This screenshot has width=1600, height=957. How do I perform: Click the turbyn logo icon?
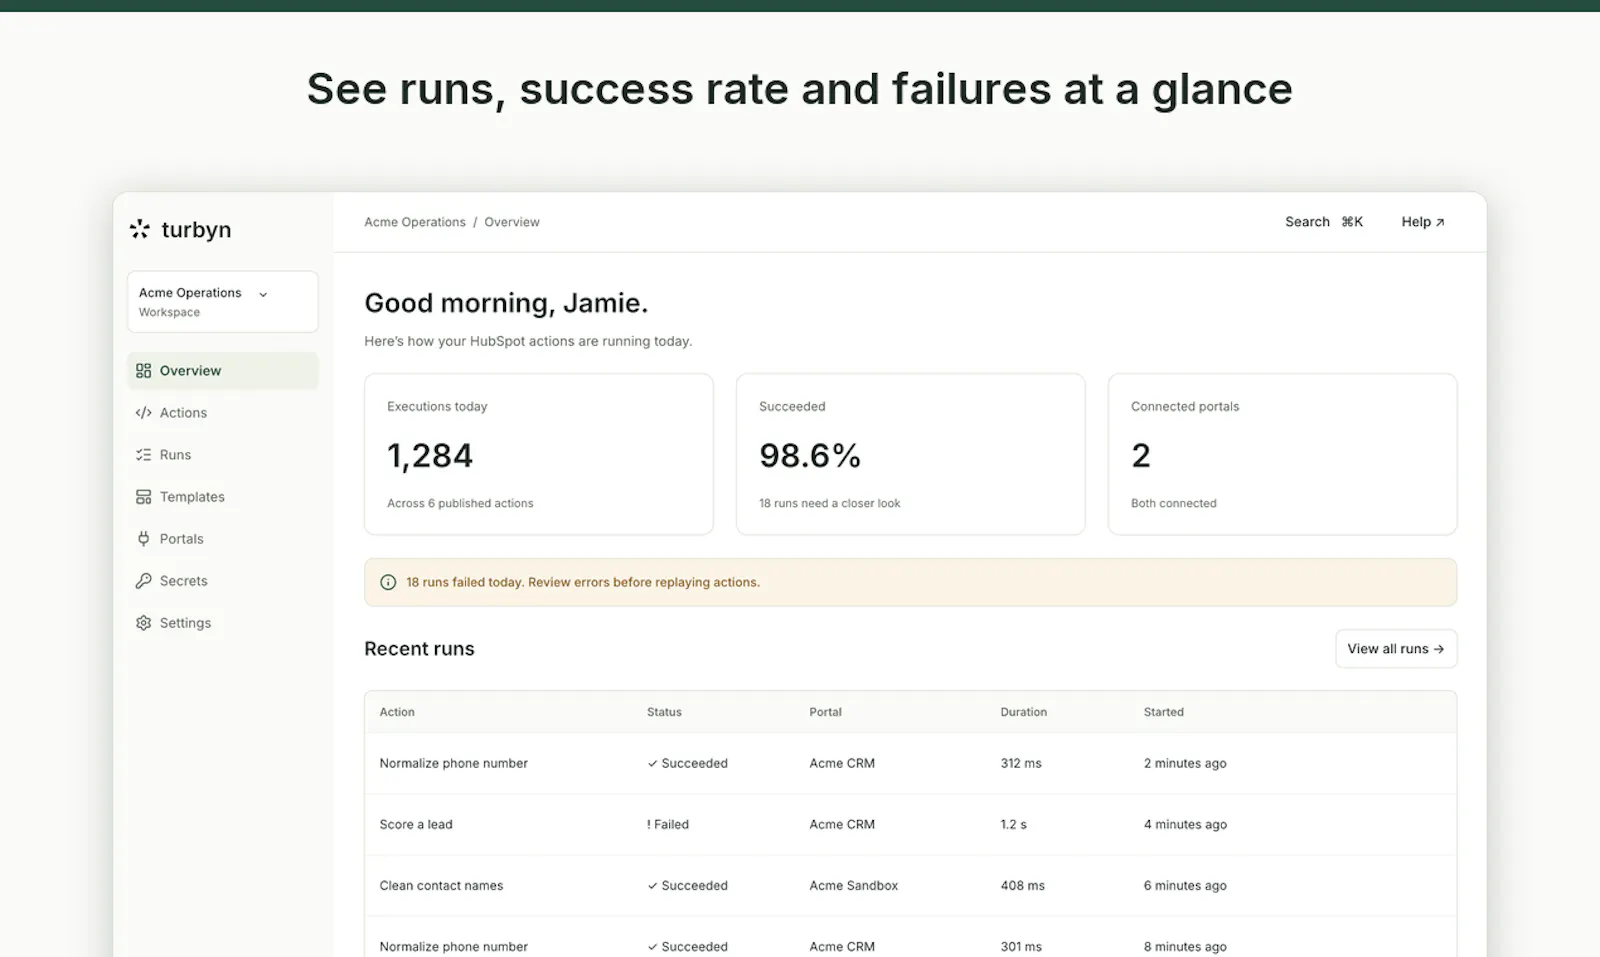click(140, 230)
